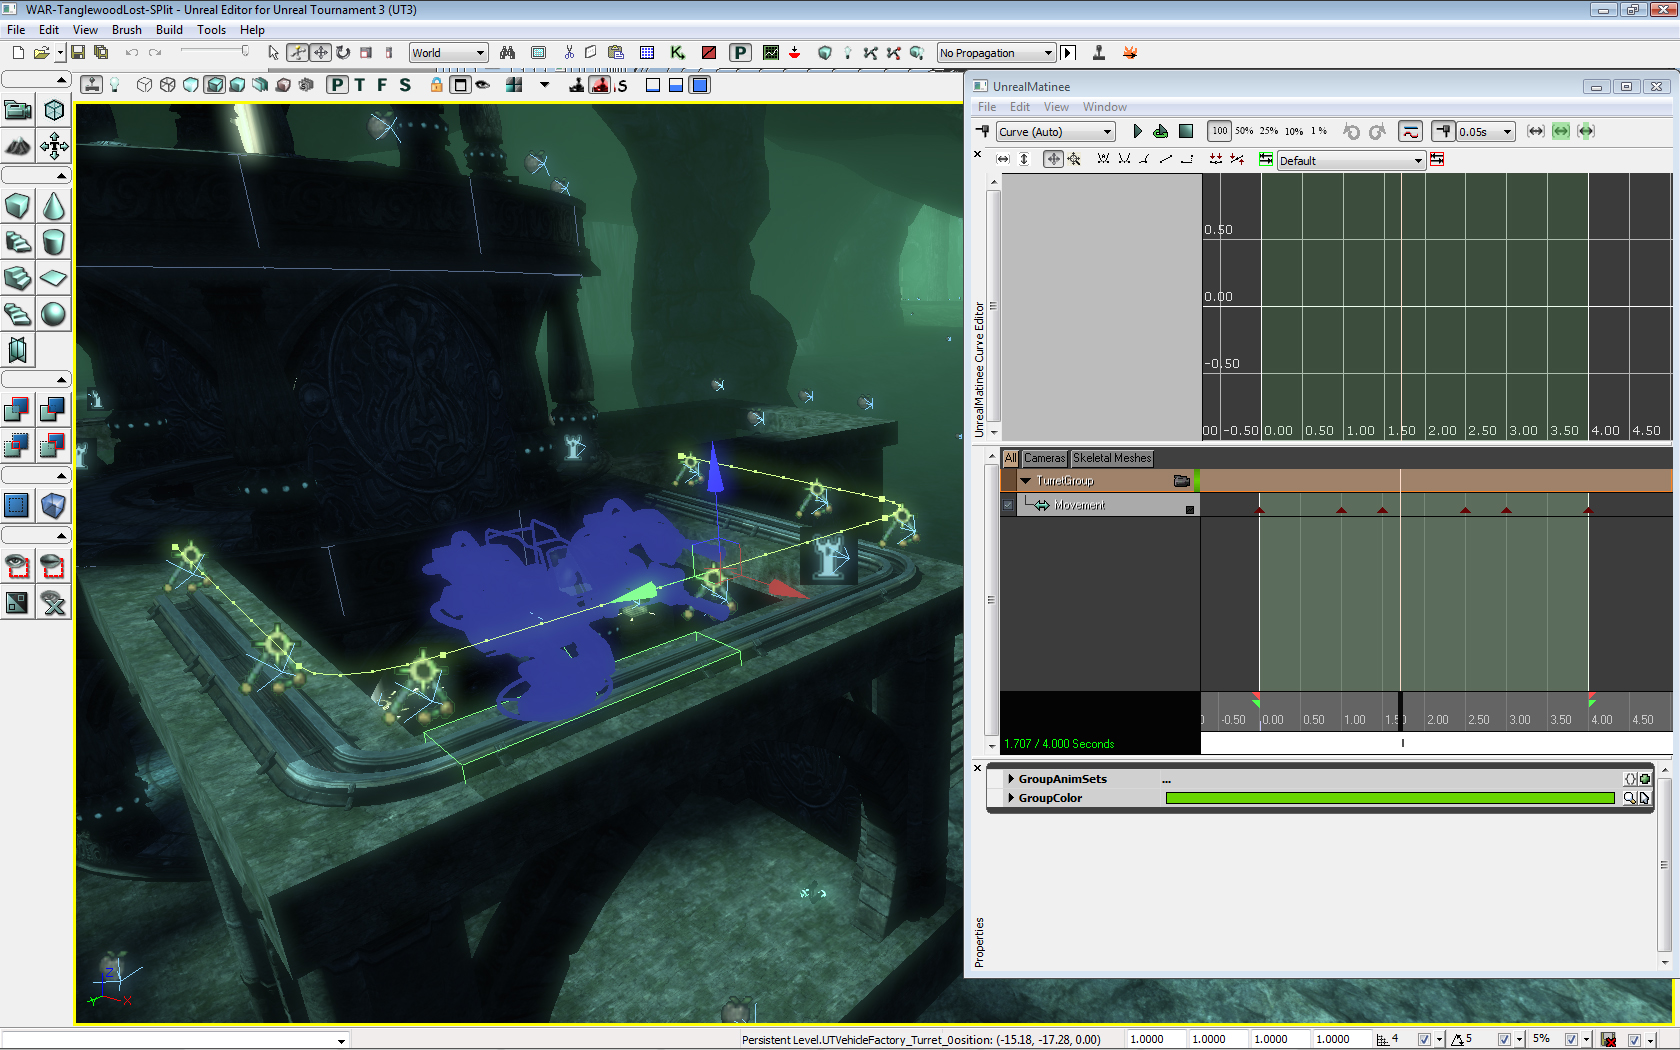Set playback speed to 100%
The width and height of the screenshot is (1680, 1050).
1219,131
